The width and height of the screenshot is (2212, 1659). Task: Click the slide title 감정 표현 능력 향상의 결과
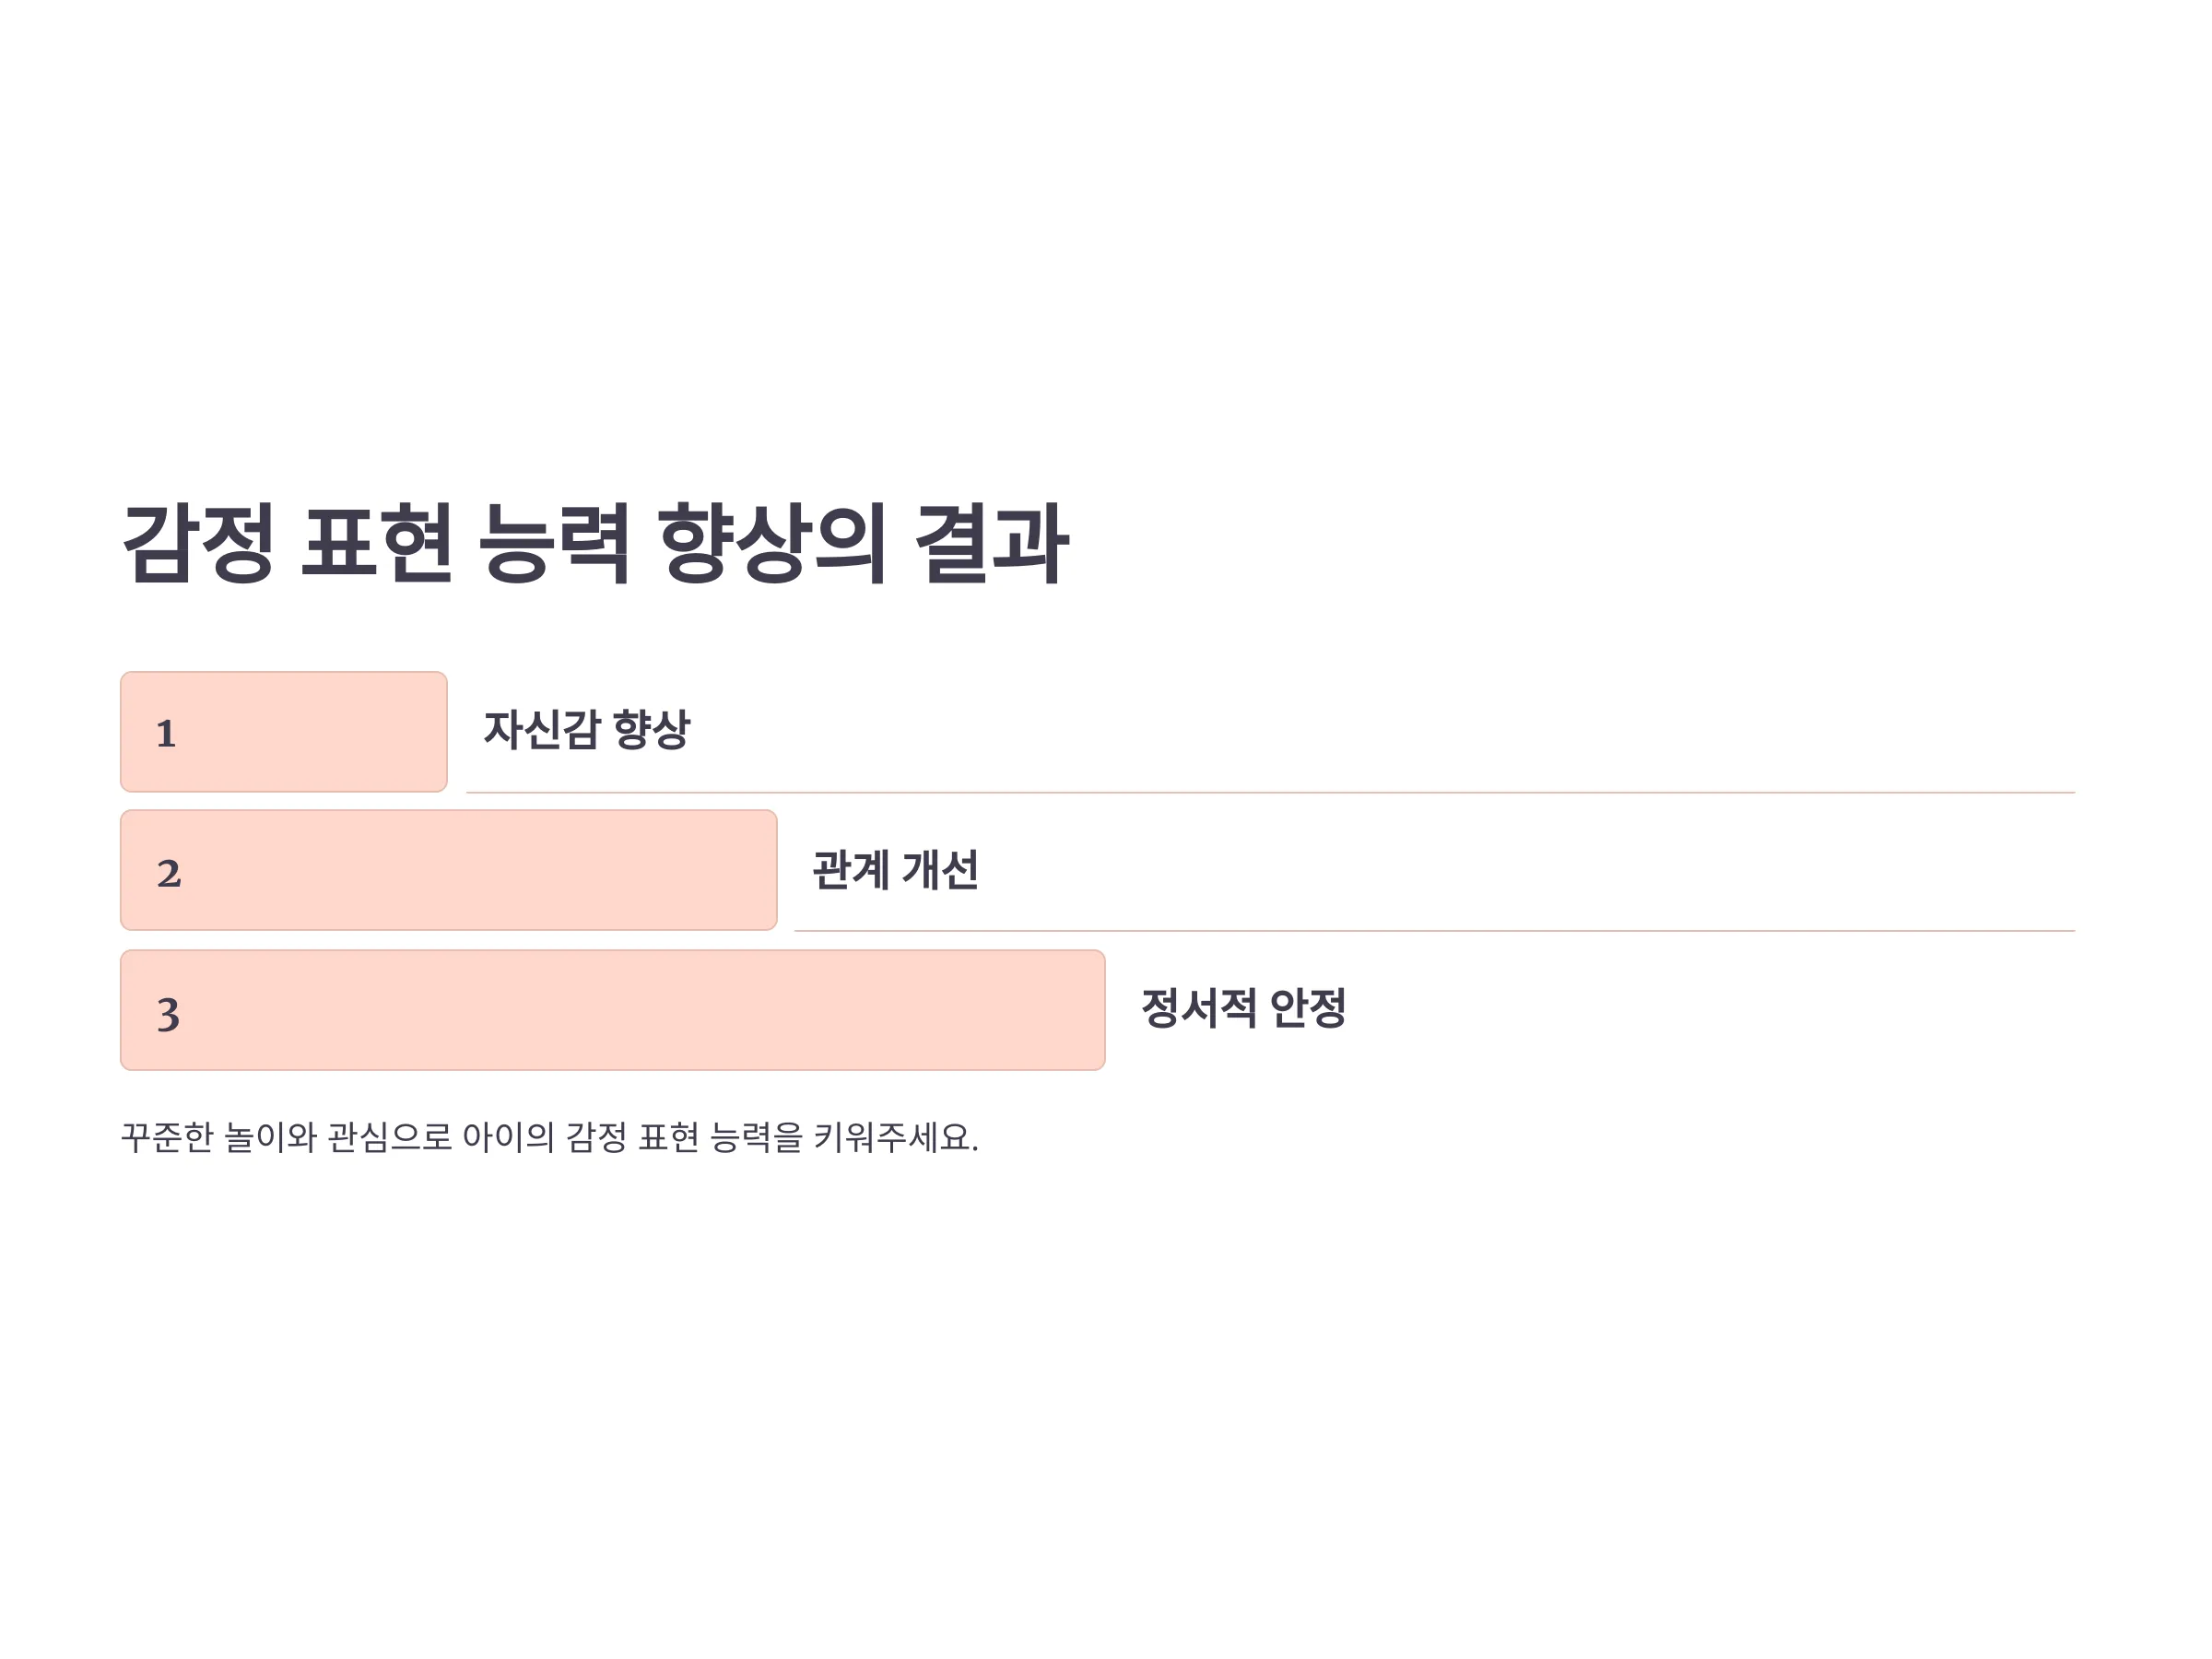click(596, 543)
